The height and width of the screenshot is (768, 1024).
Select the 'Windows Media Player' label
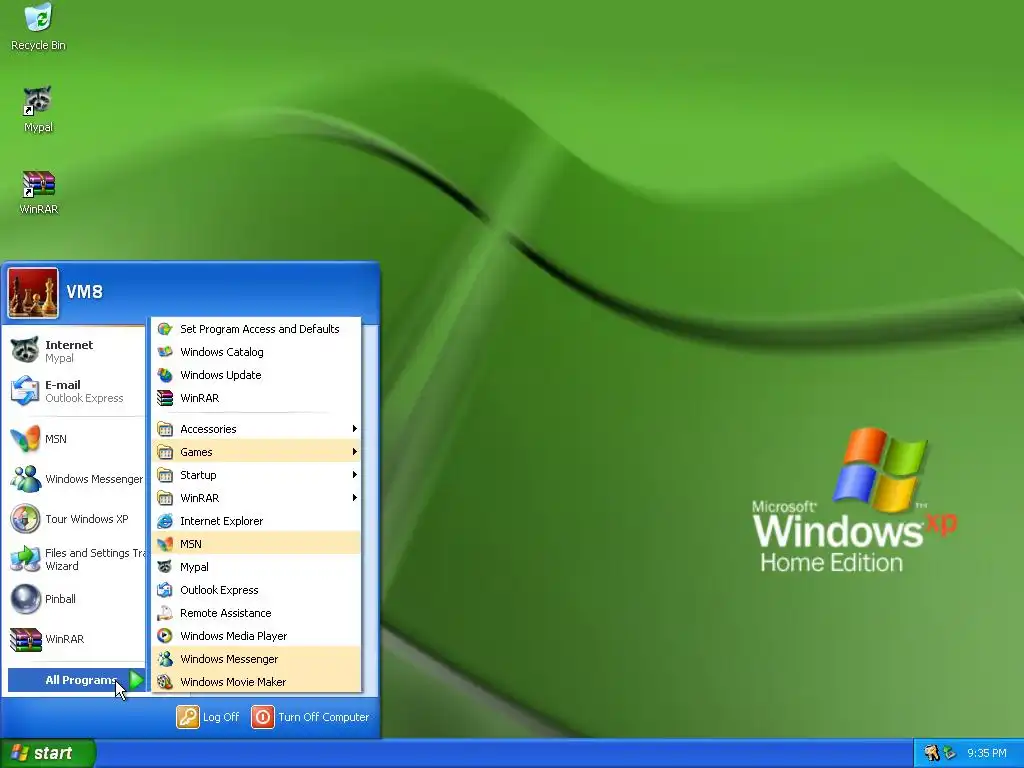point(234,636)
